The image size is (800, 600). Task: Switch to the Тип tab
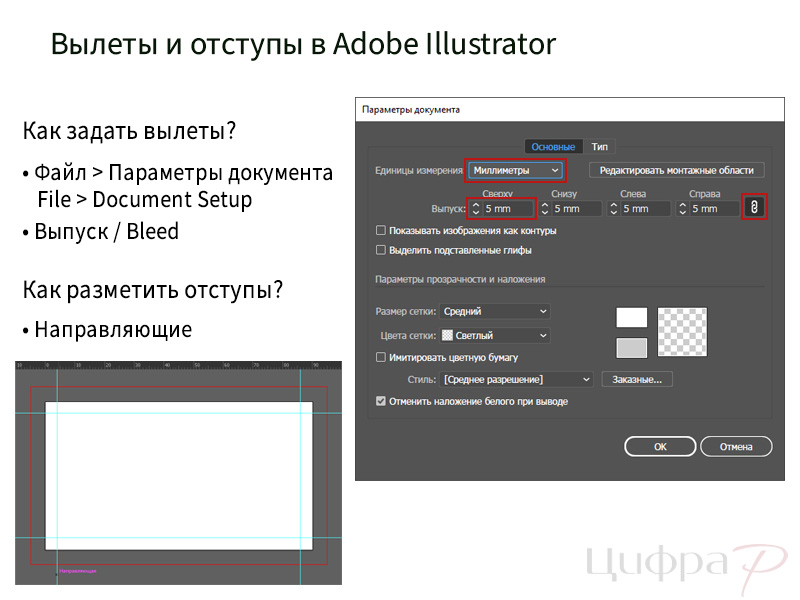(599, 147)
